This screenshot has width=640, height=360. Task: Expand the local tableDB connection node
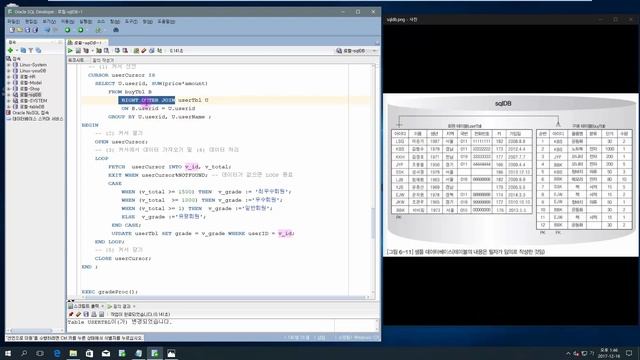(x=9, y=107)
